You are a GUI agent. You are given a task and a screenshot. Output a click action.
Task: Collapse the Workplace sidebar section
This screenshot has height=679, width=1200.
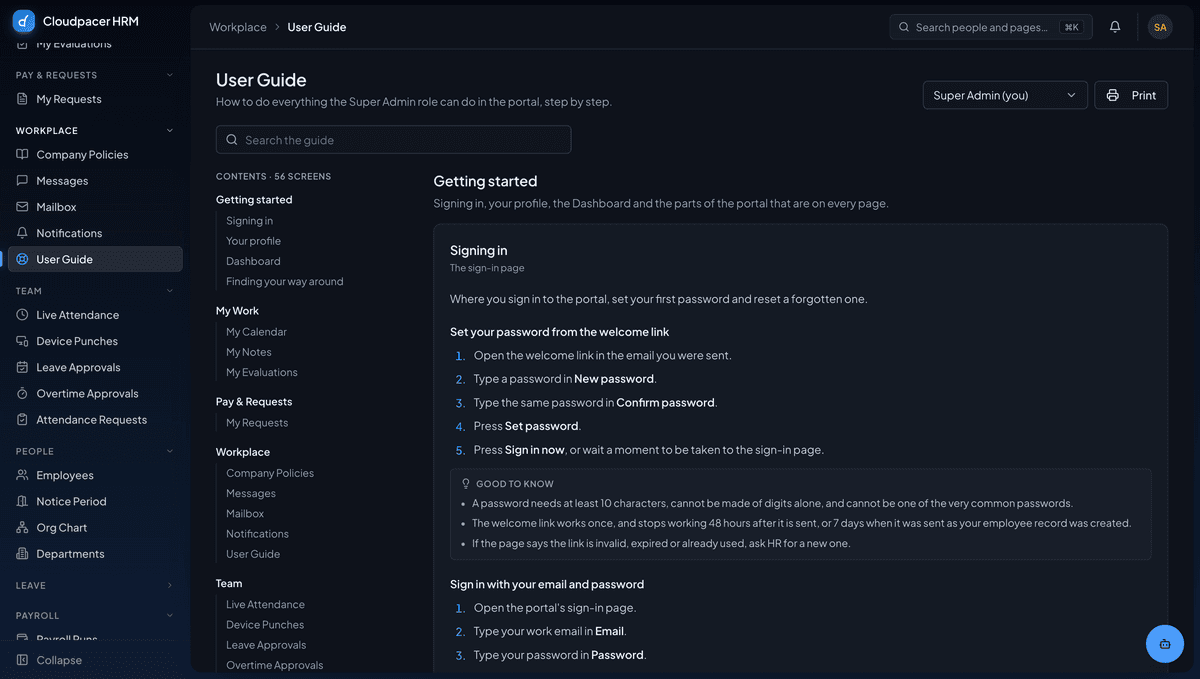[170, 131]
